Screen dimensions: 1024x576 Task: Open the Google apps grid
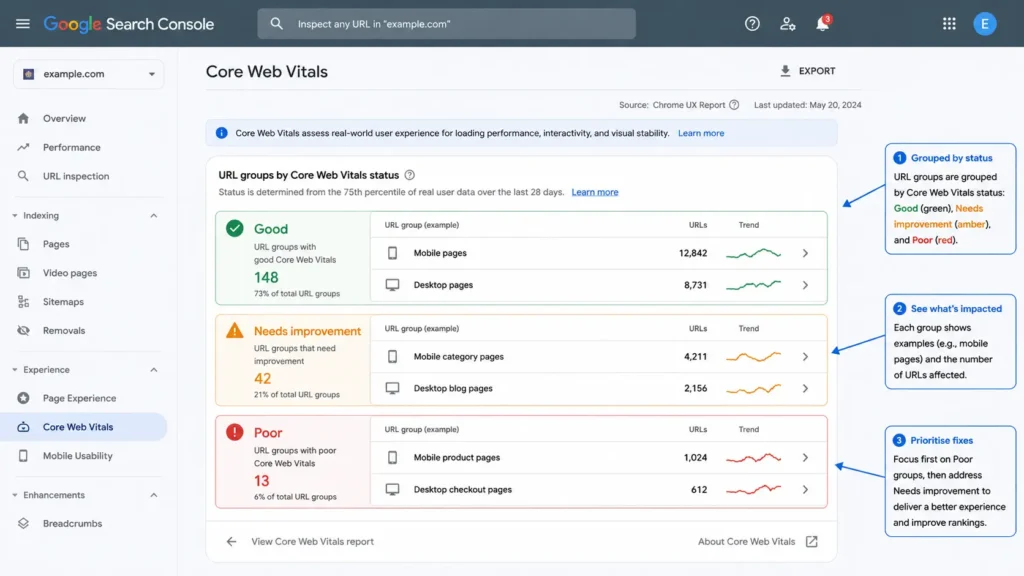point(949,24)
